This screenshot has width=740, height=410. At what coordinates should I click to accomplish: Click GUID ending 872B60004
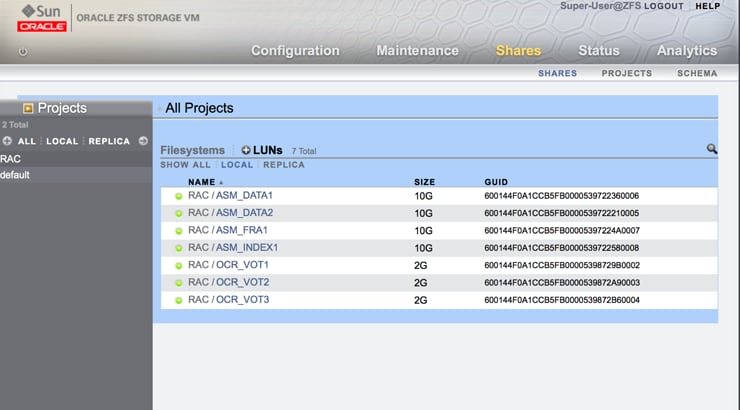562,300
